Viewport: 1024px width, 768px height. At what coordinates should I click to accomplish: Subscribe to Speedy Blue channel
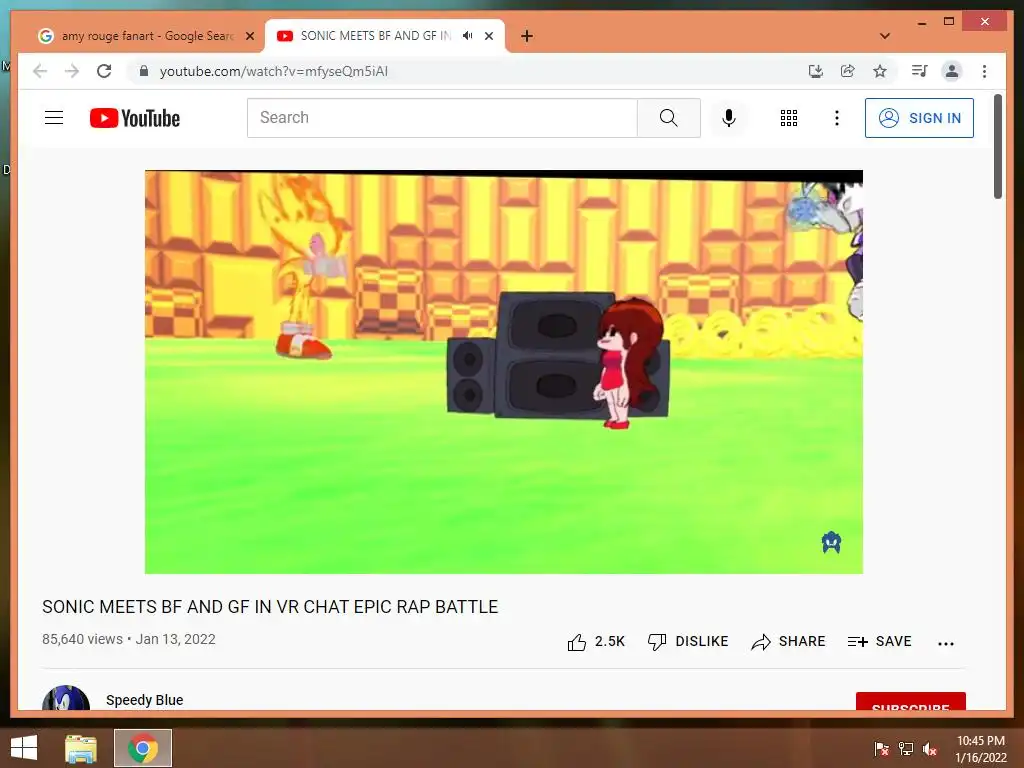point(910,701)
